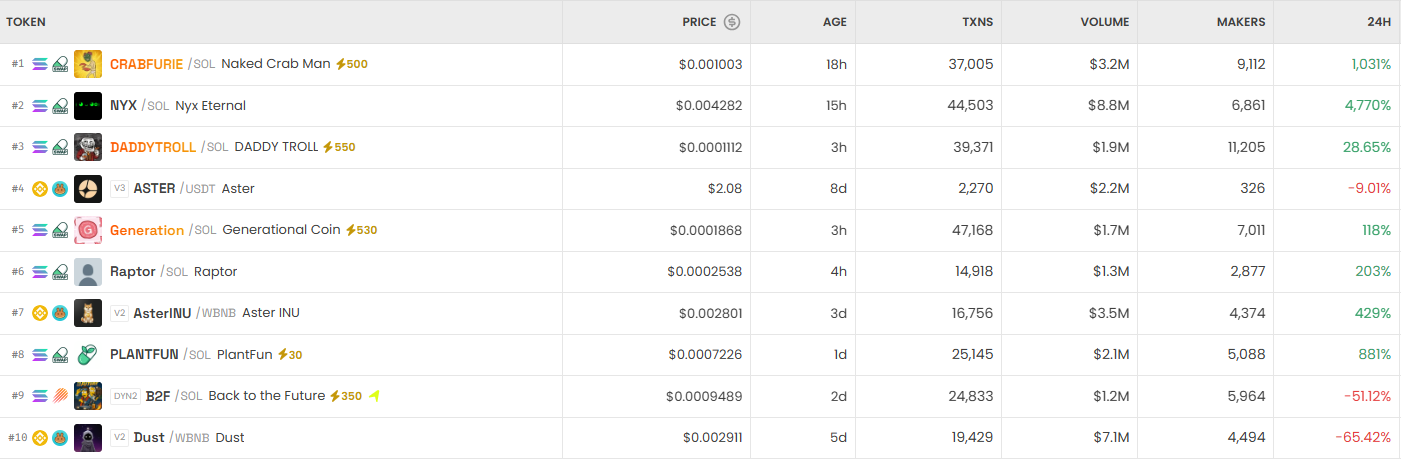Sort table by the AGE column header

(x=835, y=22)
